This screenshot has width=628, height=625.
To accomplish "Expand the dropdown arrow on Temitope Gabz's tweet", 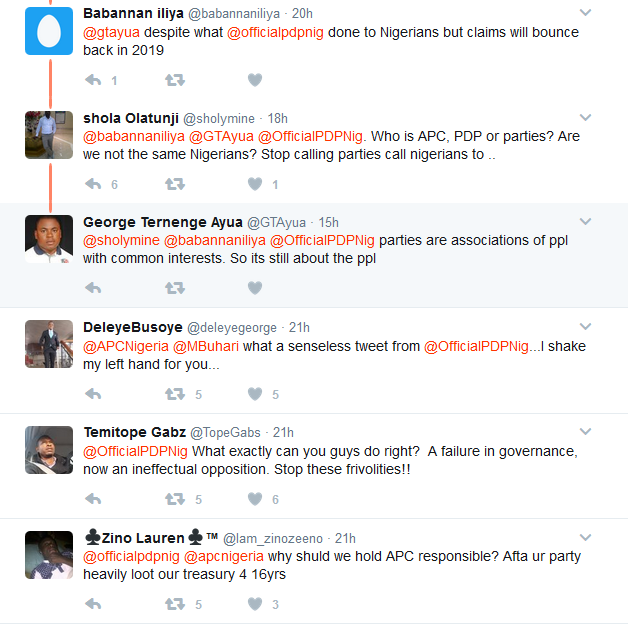I will click(x=586, y=432).
